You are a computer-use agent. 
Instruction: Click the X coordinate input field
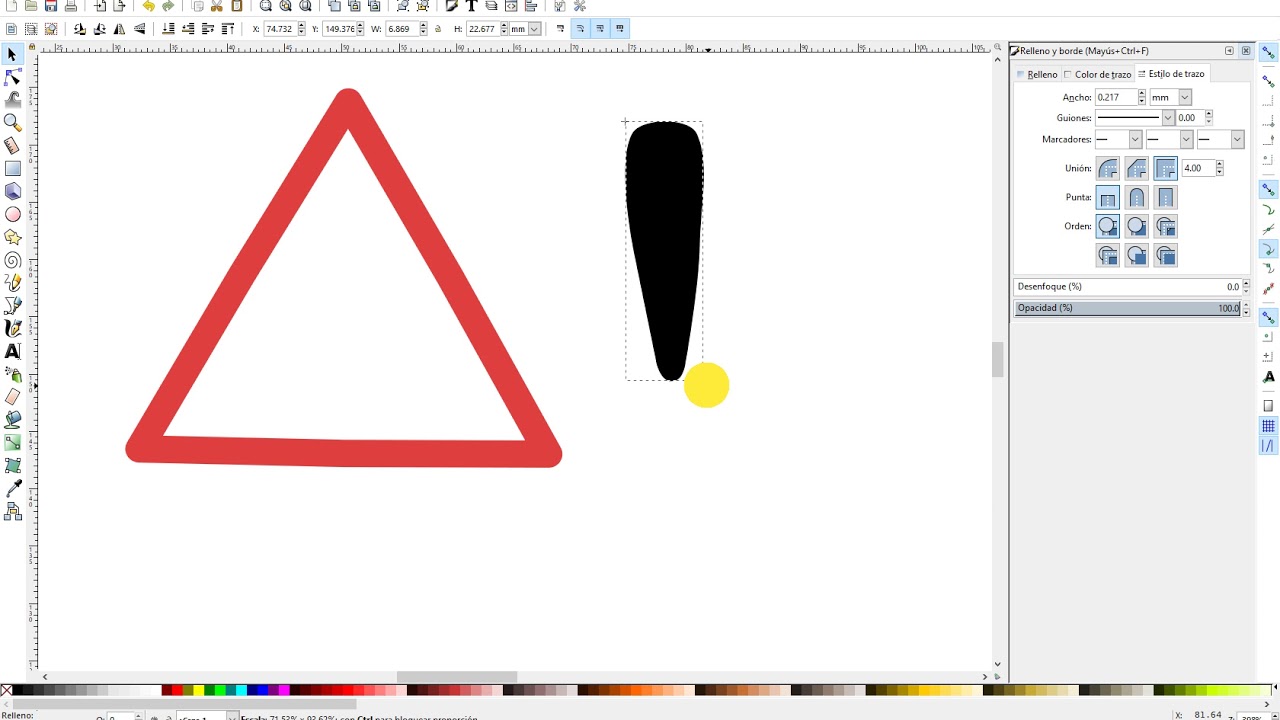(x=280, y=29)
